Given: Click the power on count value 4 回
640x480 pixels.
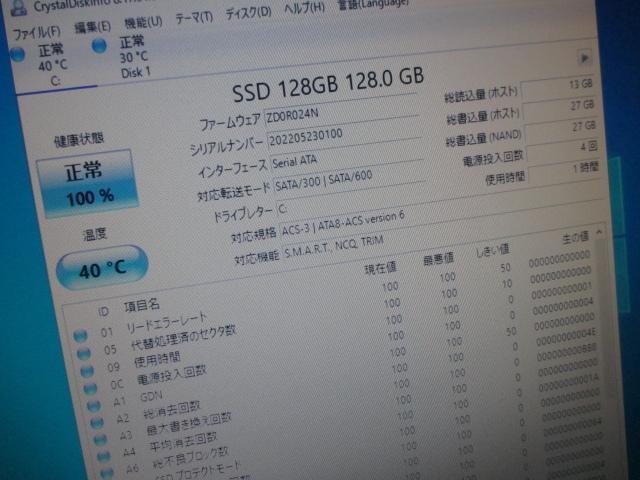Looking at the screenshot, I should pyautogui.click(x=563, y=151).
